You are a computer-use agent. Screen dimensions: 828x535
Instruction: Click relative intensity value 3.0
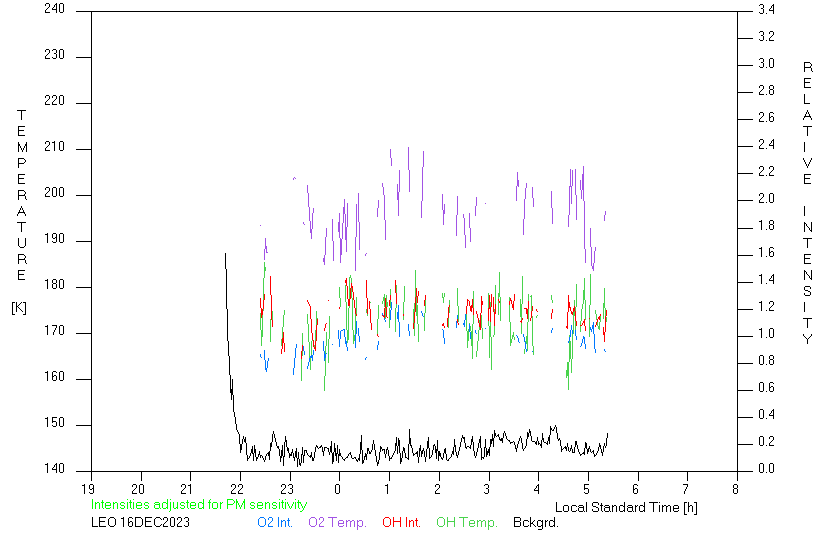[766, 63]
